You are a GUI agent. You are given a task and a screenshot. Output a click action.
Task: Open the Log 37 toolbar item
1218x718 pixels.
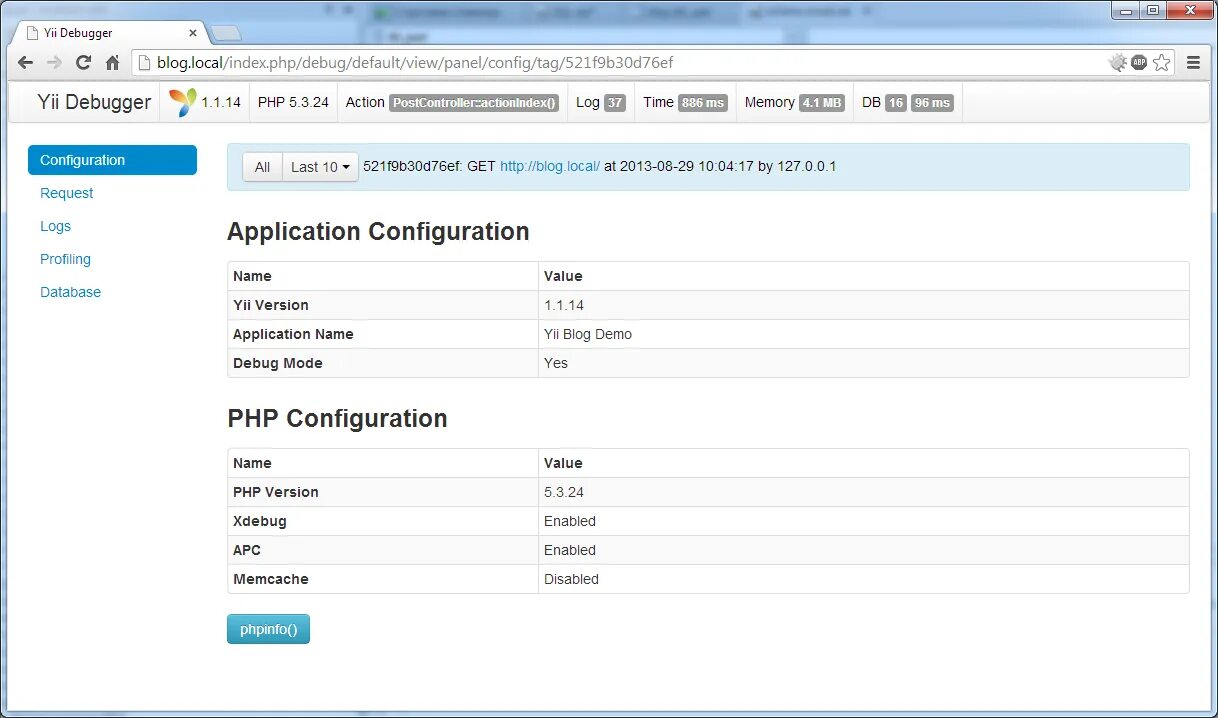click(x=601, y=102)
